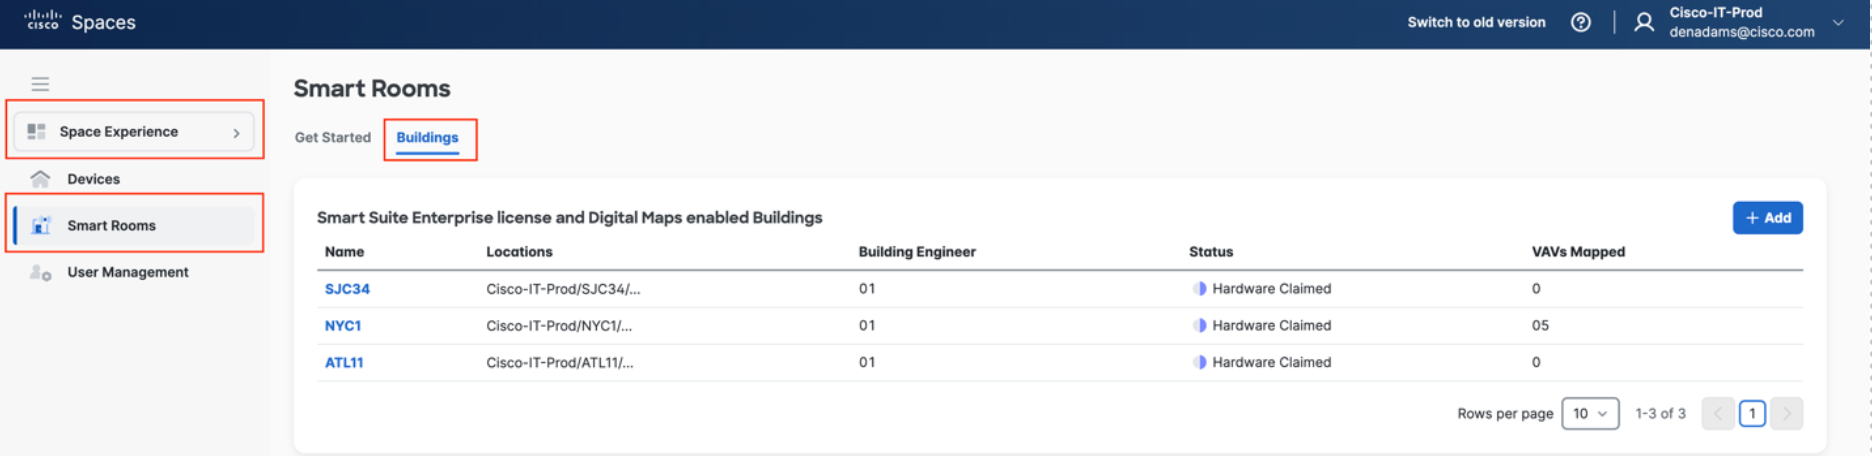Open the ATL11 building link
This screenshot has height=456, width=1872.
[344, 363]
